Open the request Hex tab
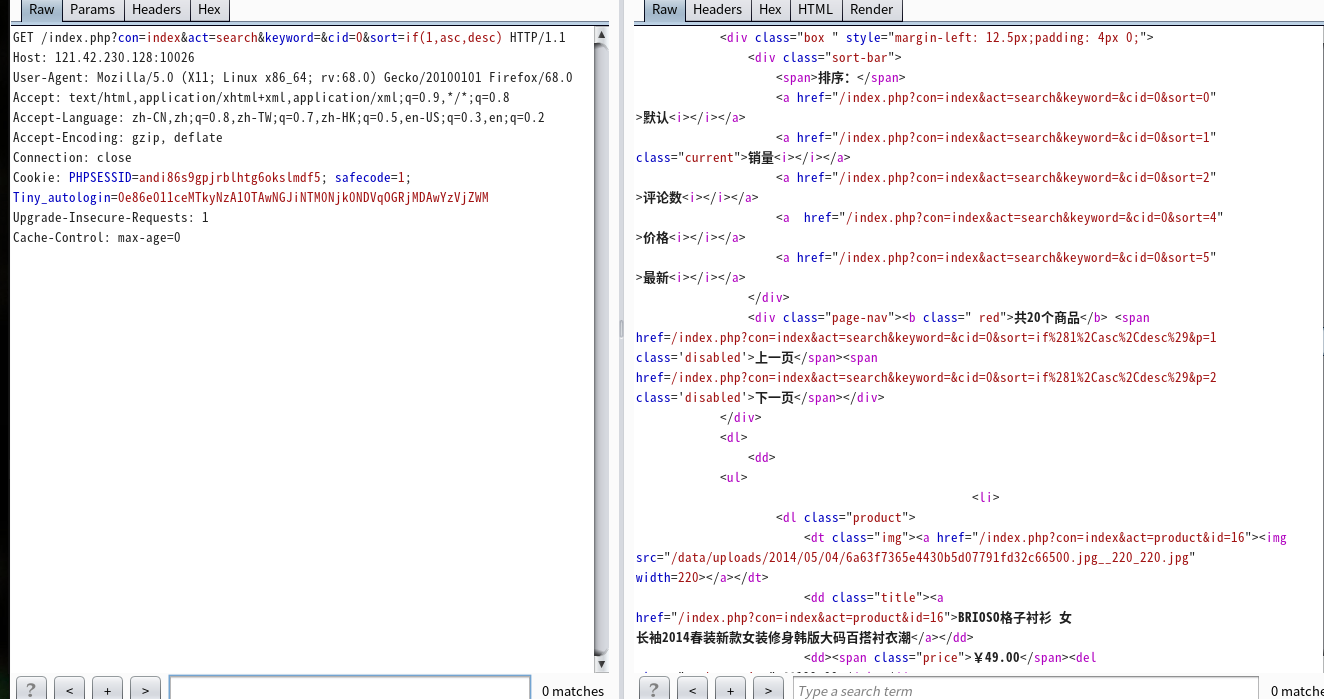 pos(209,10)
